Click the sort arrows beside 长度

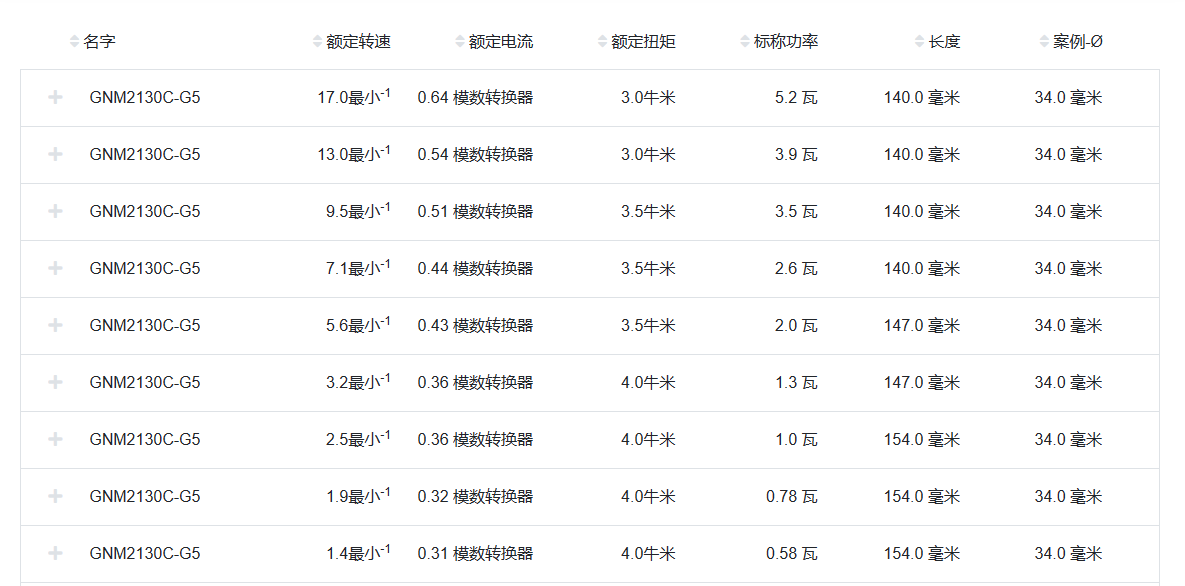(x=920, y=42)
